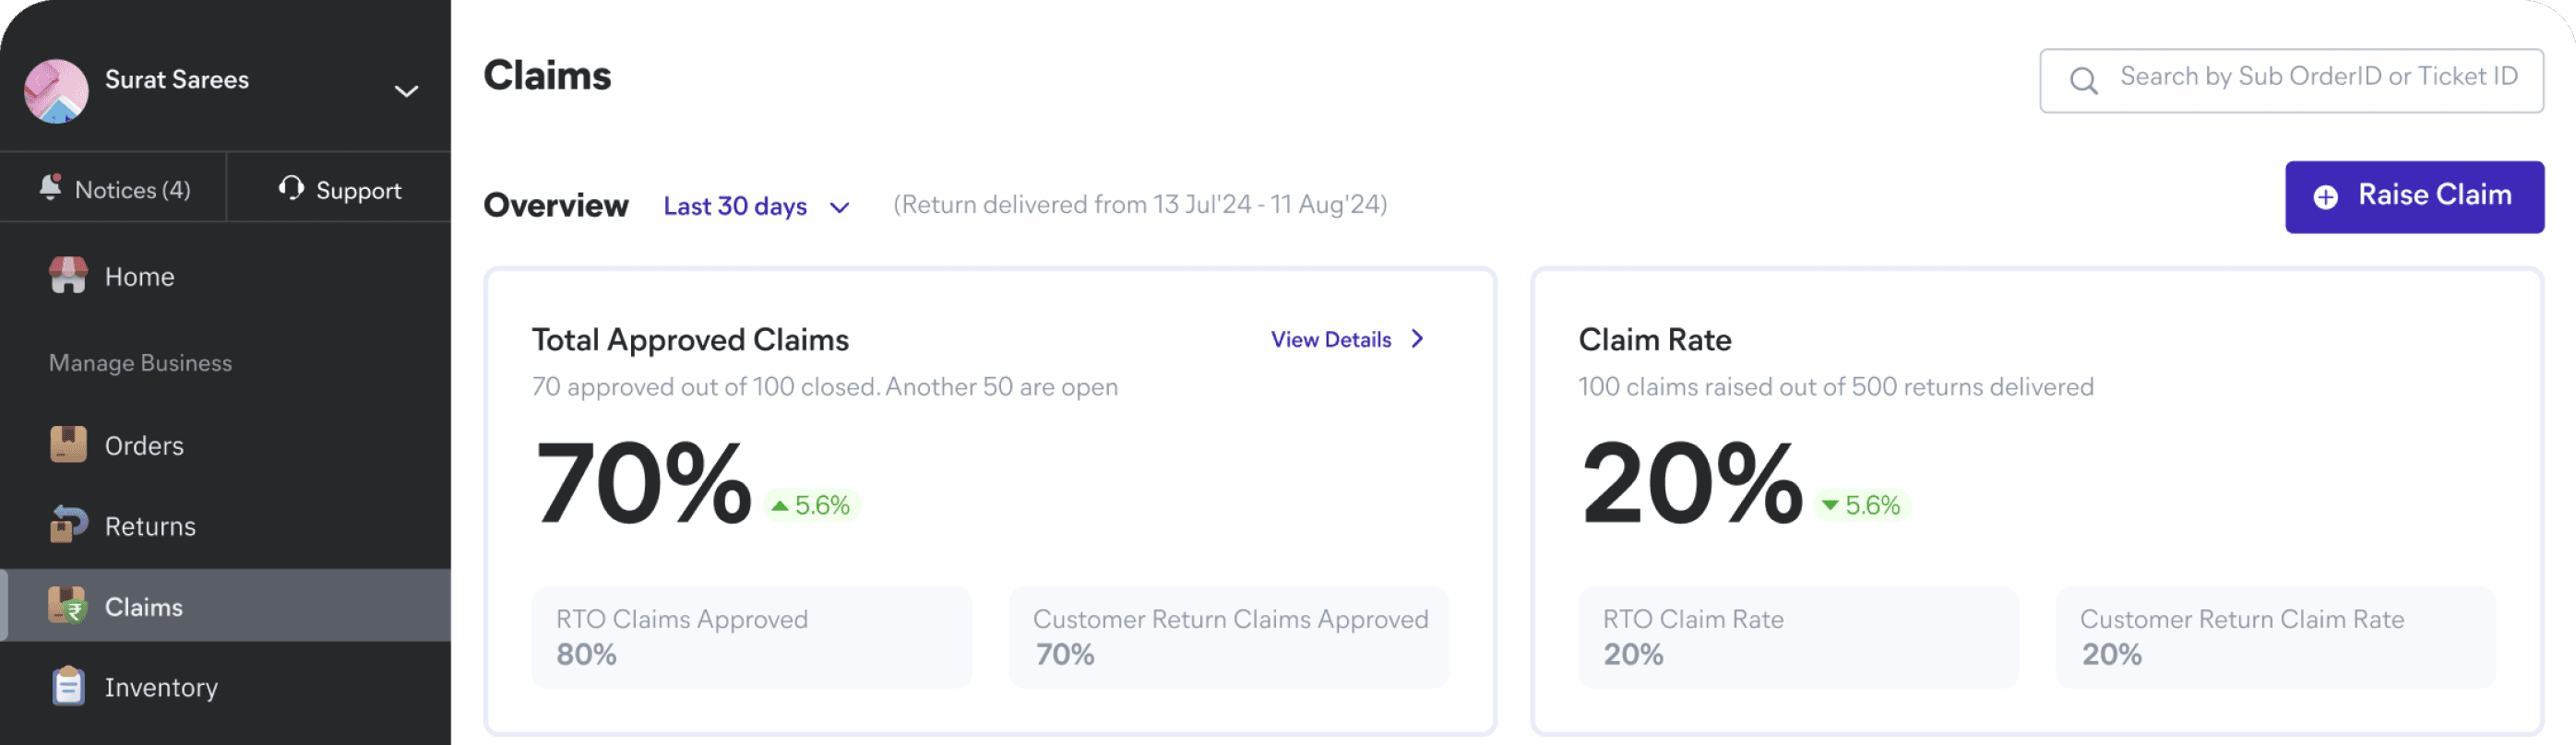Select the Customer Return Claim Rate card
Image resolution: width=2576 pixels, height=745 pixels.
coord(2275,637)
